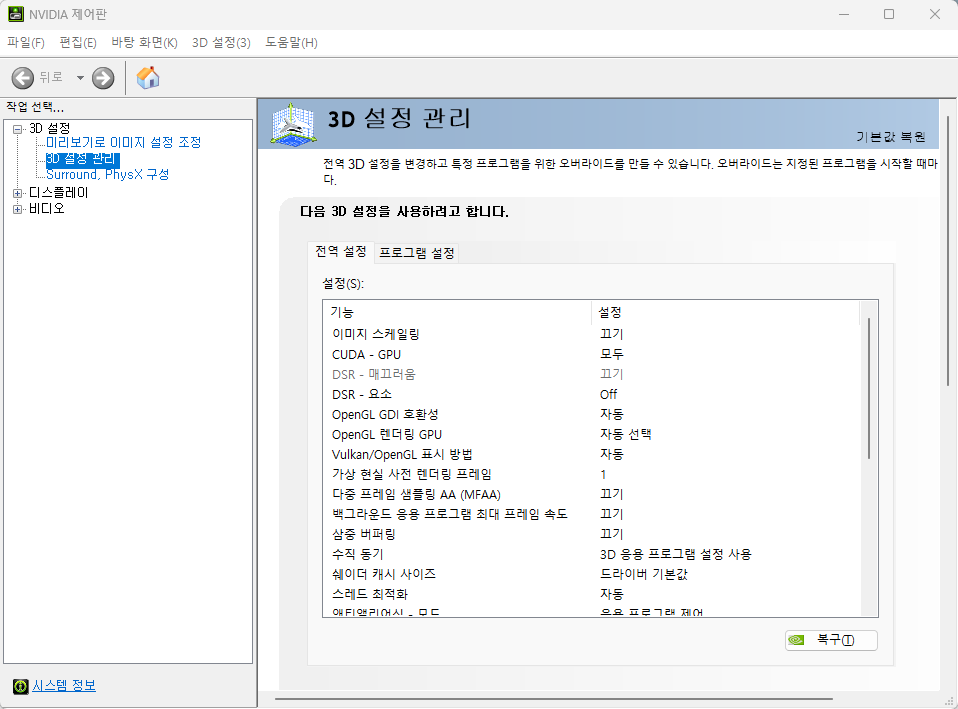The width and height of the screenshot is (958, 709).
Task: Select the 삼중 버퍼링 setting row
Action: tap(591, 534)
